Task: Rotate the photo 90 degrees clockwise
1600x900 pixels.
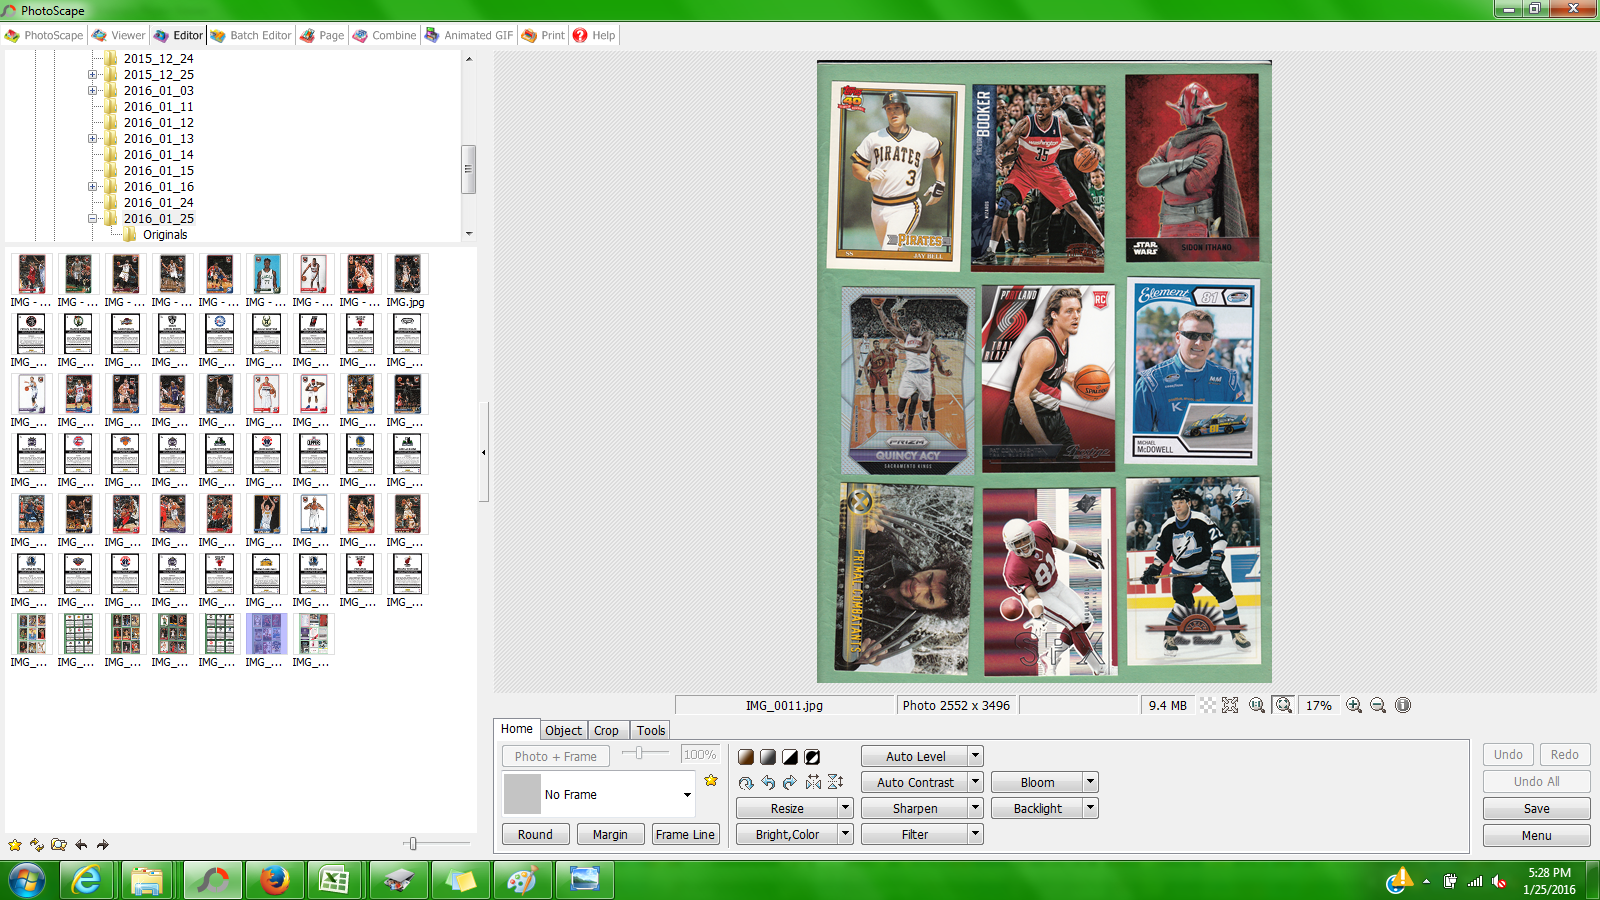Action: coord(790,782)
